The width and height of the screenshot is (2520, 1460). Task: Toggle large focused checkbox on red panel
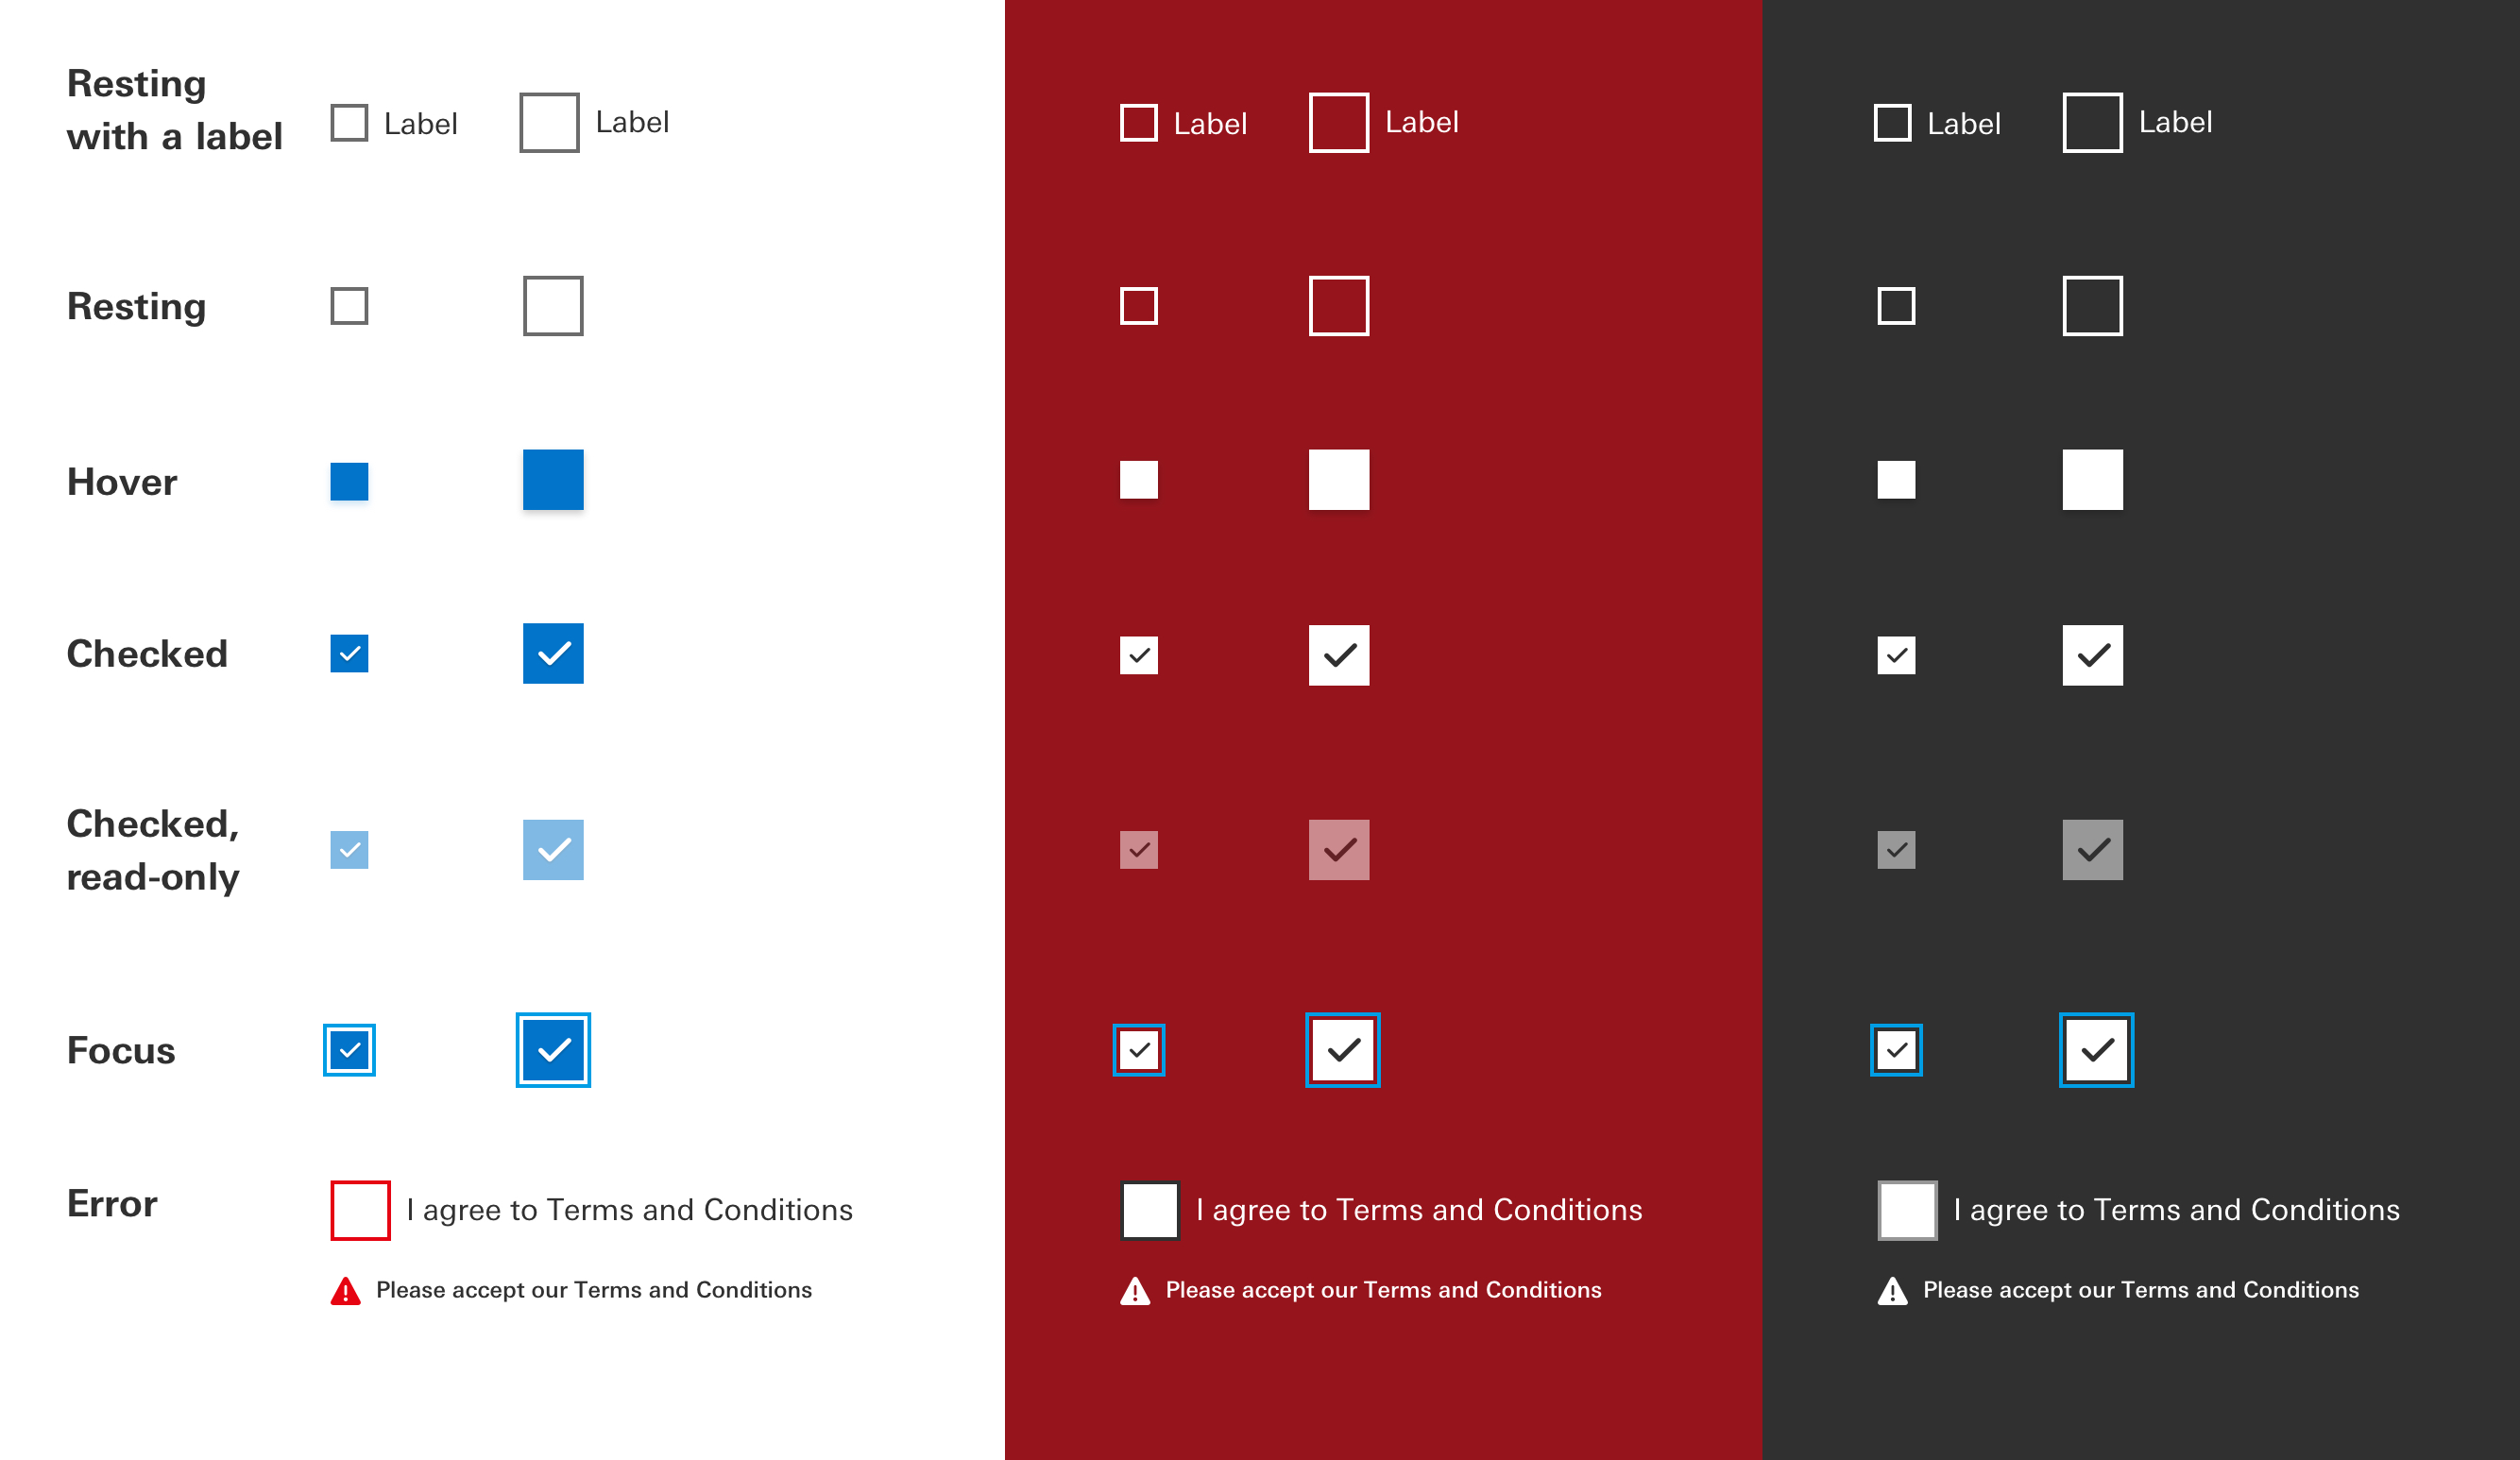(x=1343, y=1050)
